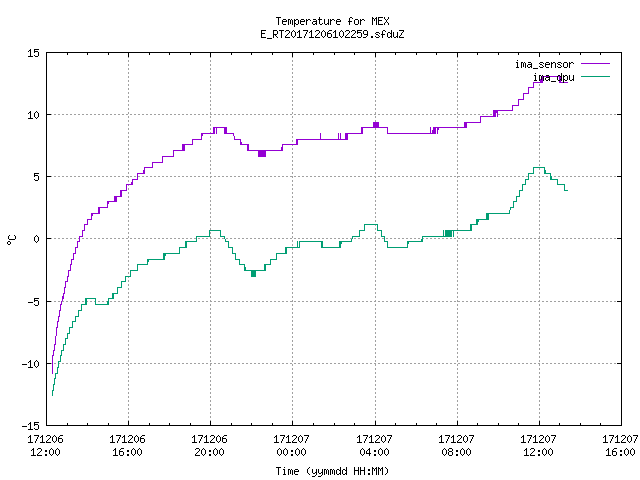
Task: Click the x-axis label 171206 16:00
Action: (x=127, y=446)
